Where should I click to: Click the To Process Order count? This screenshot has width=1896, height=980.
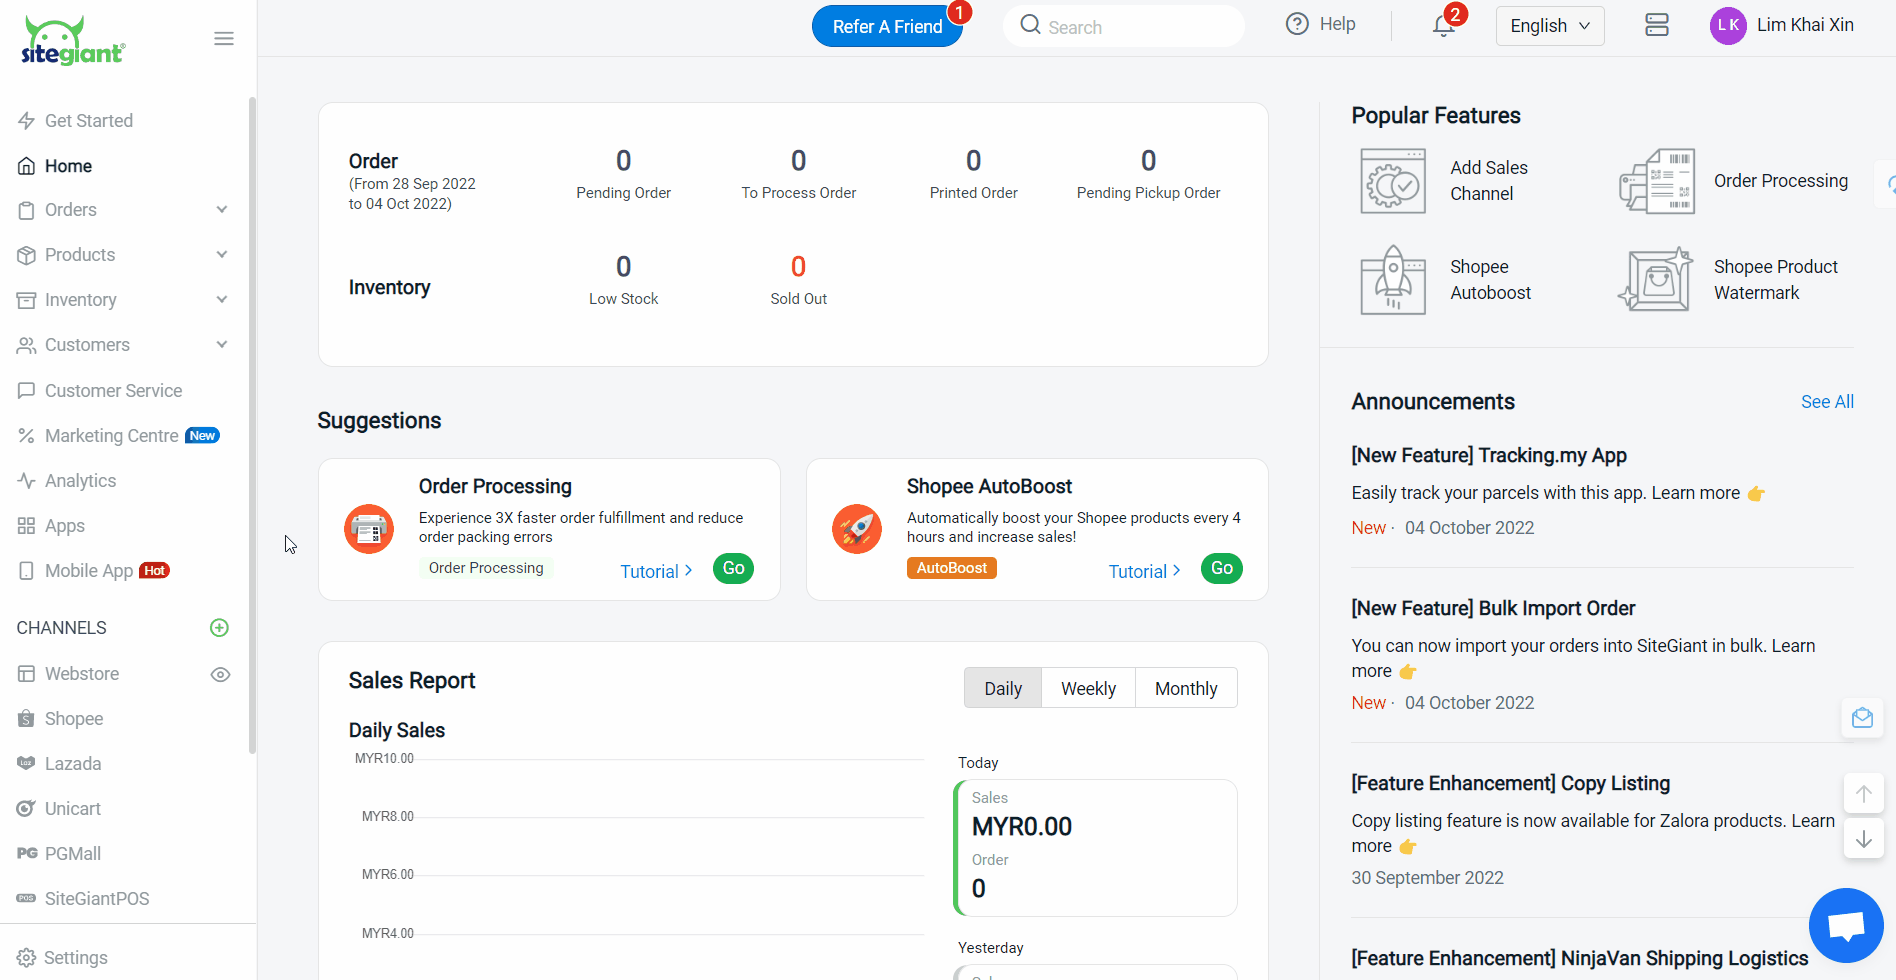click(x=798, y=161)
